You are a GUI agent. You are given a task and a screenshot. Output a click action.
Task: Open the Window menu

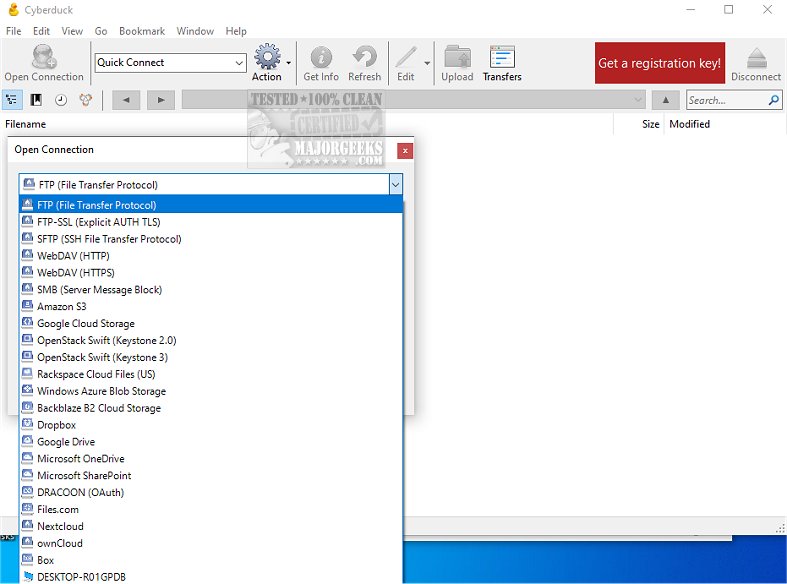point(195,31)
